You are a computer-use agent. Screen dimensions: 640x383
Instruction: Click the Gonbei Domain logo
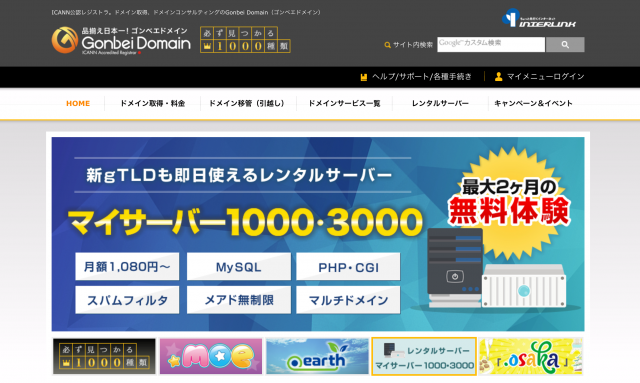pyautogui.click(x=121, y=40)
